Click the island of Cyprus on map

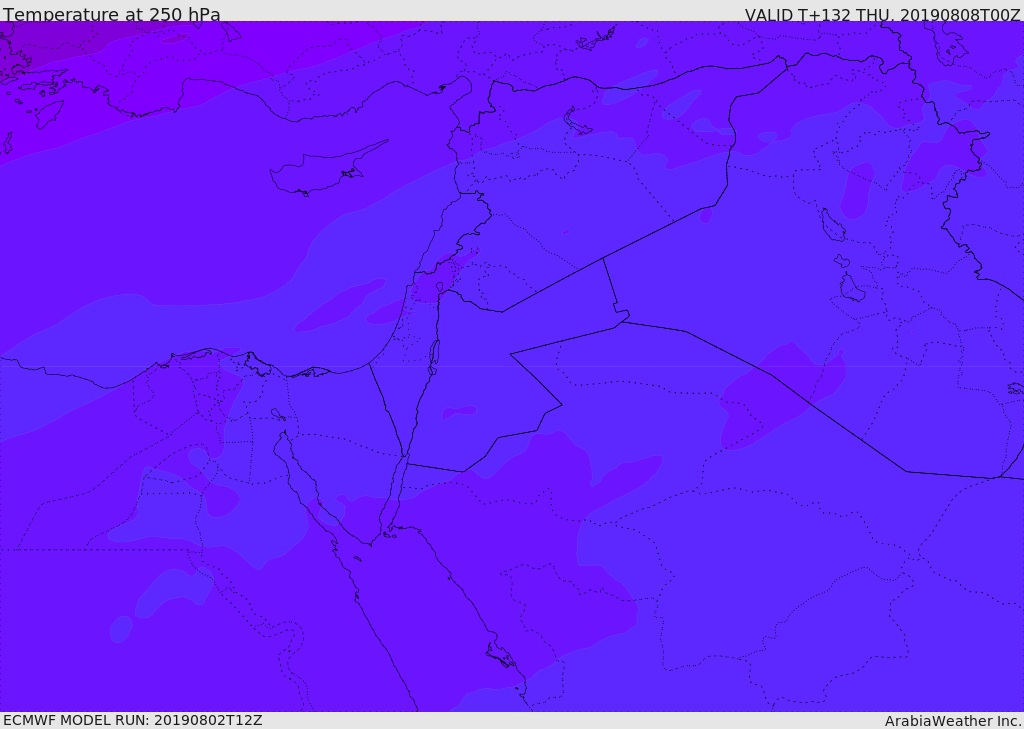click(x=327, y=169)
